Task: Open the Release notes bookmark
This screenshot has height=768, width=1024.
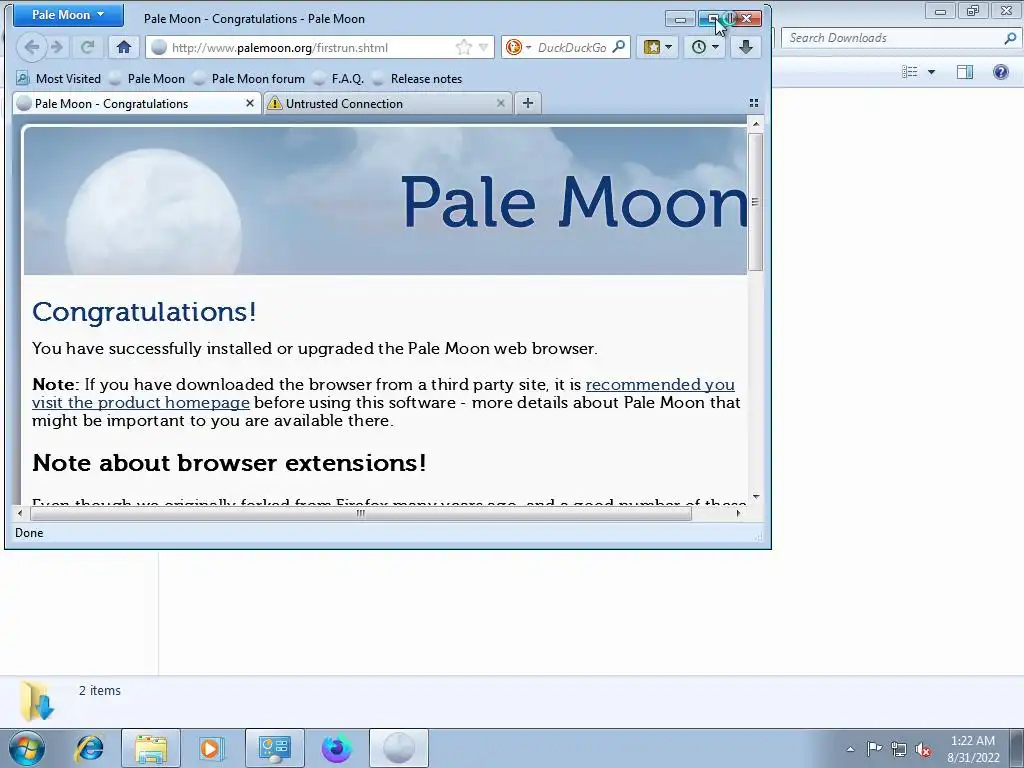Action: pos(417,78)
